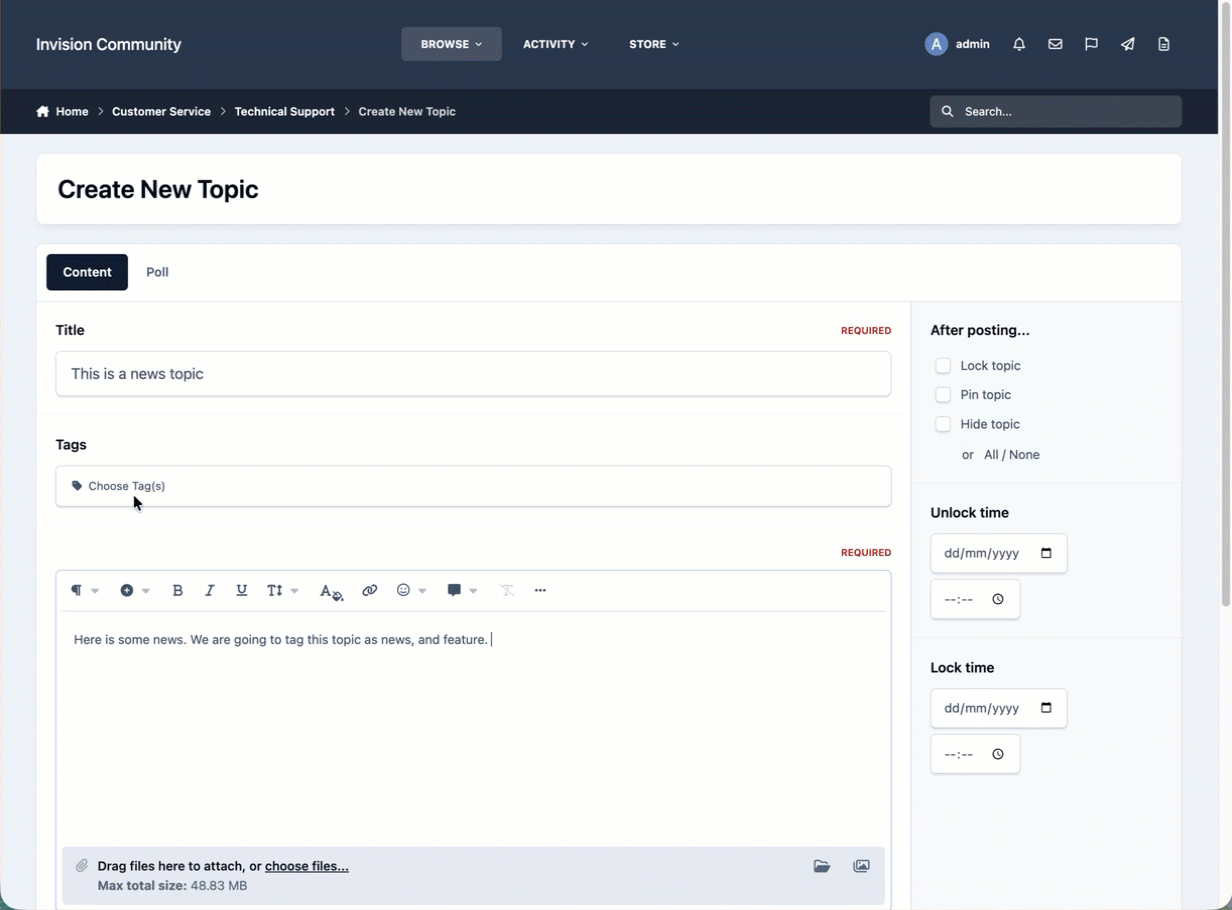
Task: Open the reports flag icon in header
Action: coord(1091,44)
